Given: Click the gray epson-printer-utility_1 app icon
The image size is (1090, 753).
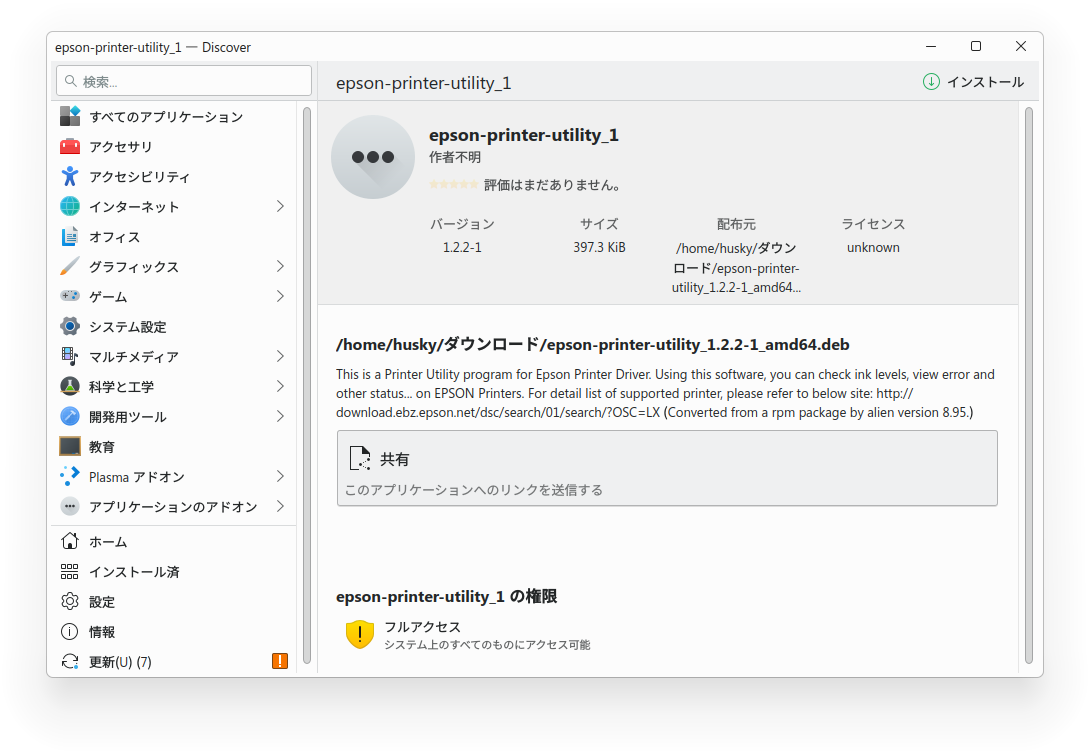Looking at the screenshot, I should point(373,157).
